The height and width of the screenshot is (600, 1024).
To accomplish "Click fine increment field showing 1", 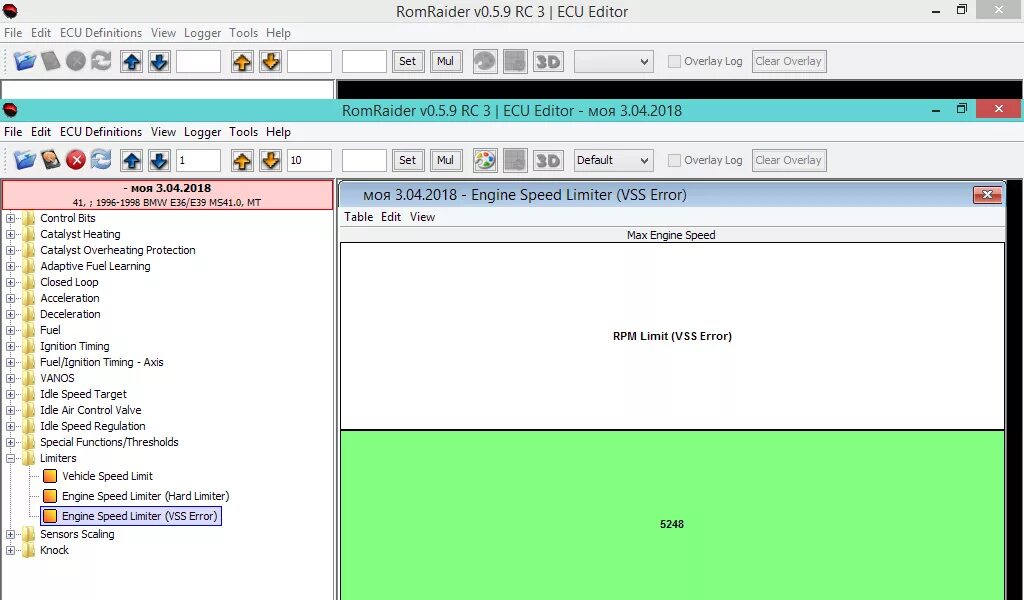I will [x=198, y=161].
